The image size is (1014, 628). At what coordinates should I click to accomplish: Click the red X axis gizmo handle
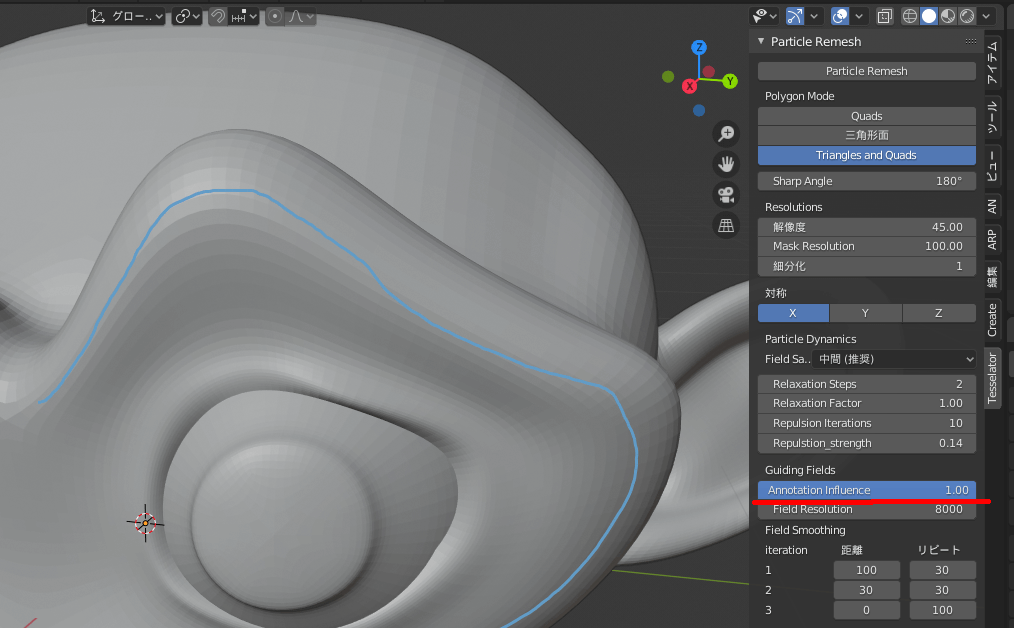[x=689, y=85]
